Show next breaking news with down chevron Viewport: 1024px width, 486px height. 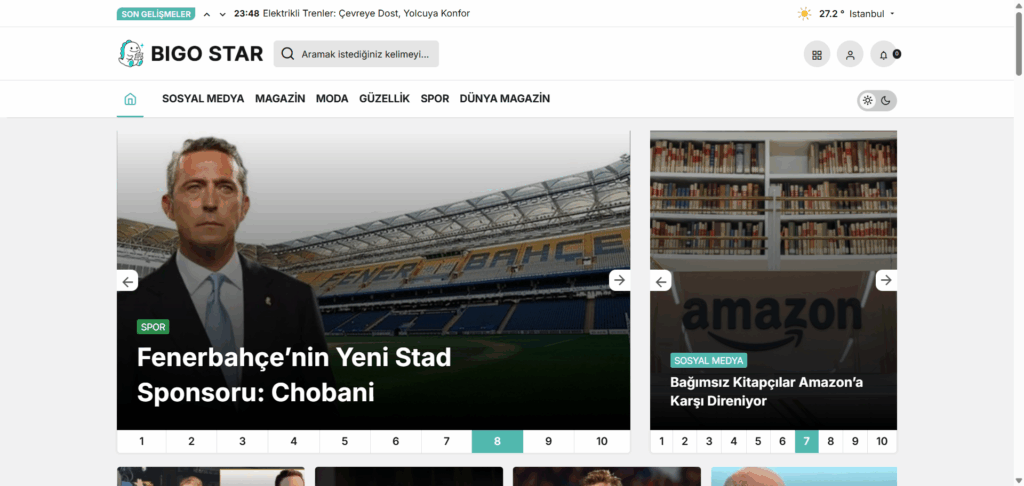coord(222,14)
